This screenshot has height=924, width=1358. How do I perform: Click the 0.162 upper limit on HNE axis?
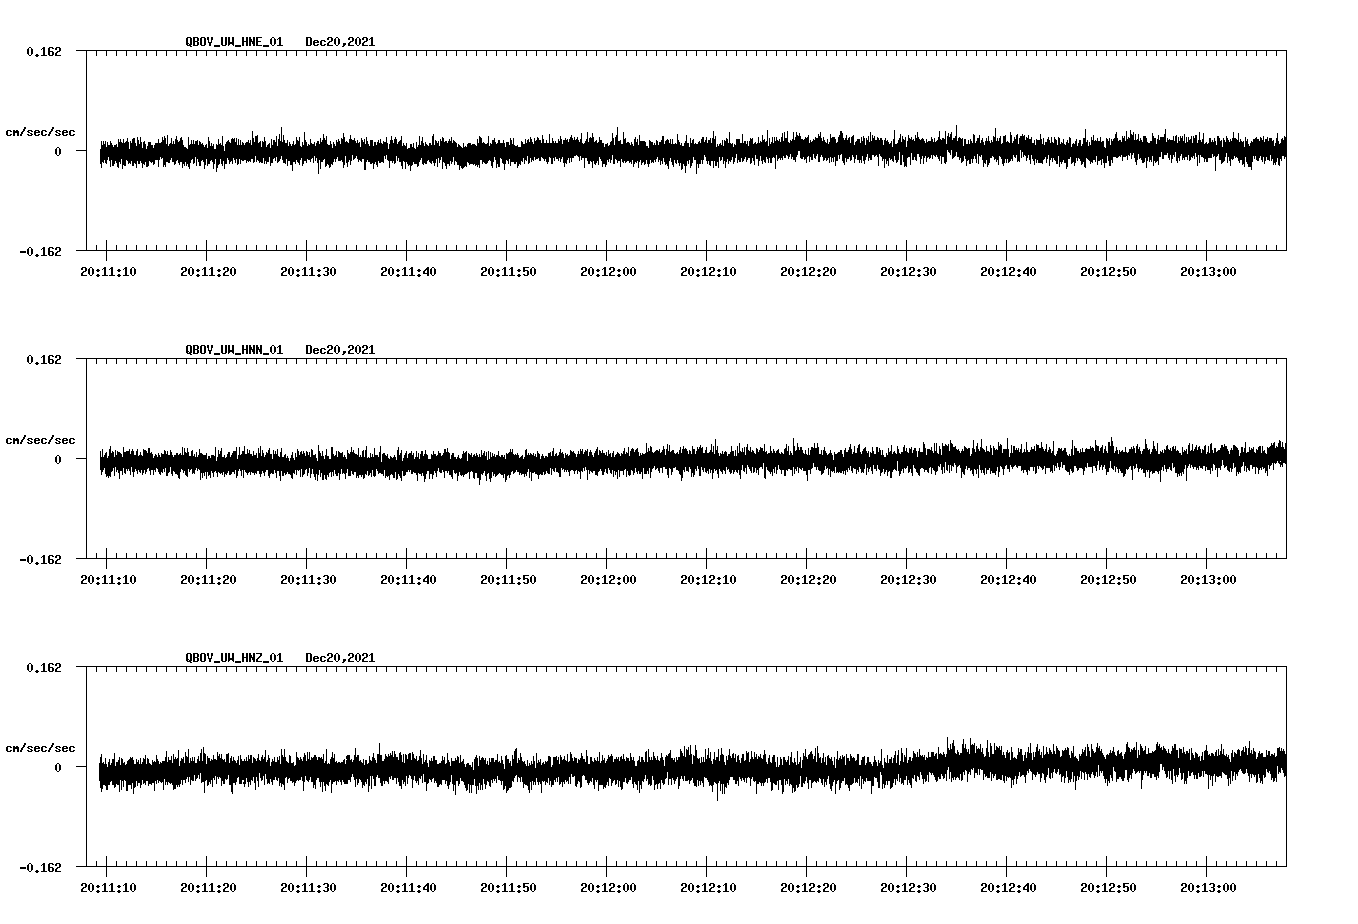(44, 51)
